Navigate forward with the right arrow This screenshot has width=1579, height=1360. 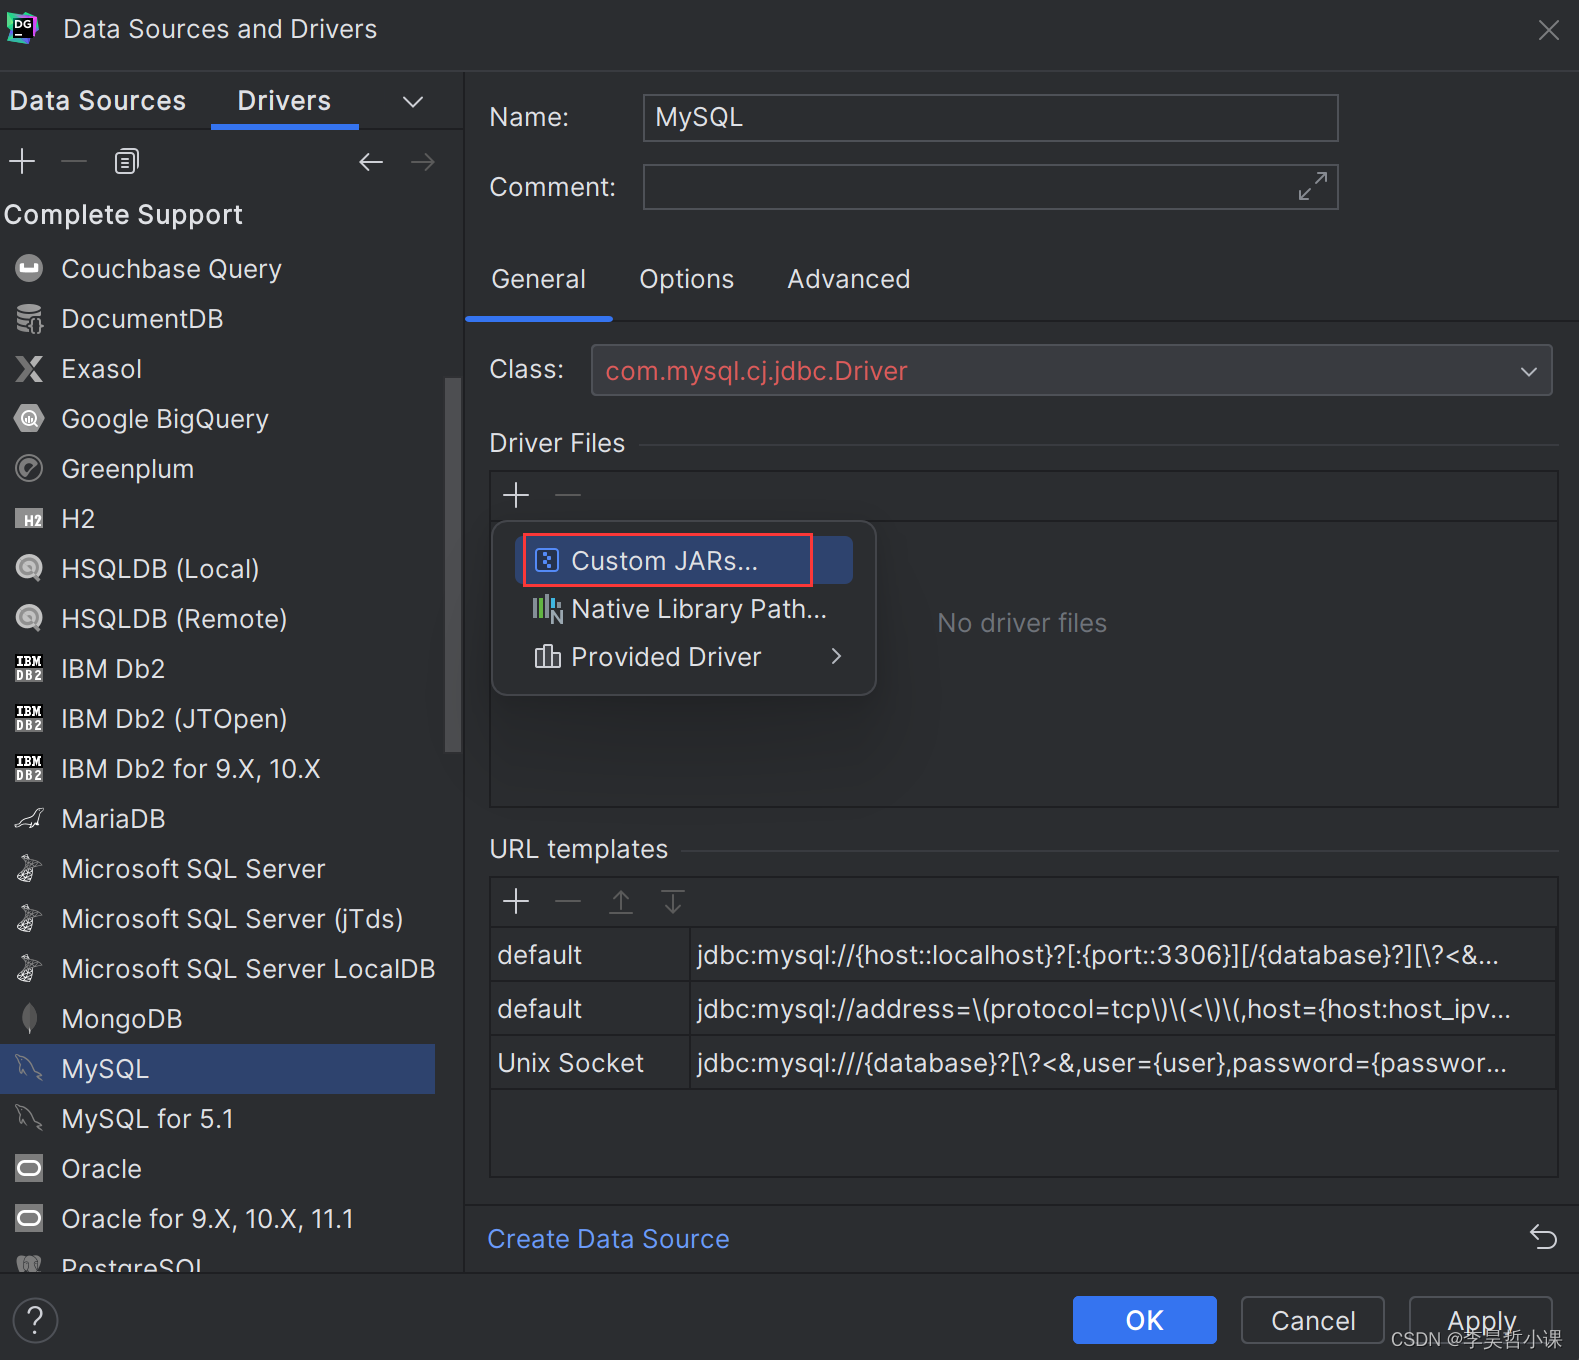pyautogui.click(x=423, y=161)
